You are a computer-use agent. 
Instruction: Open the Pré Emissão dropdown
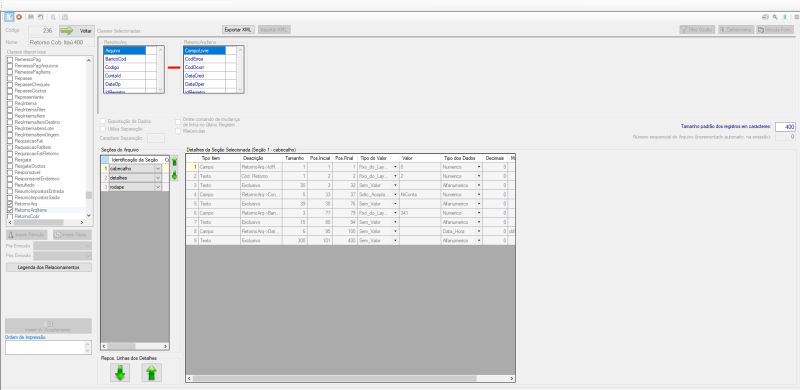88,246
